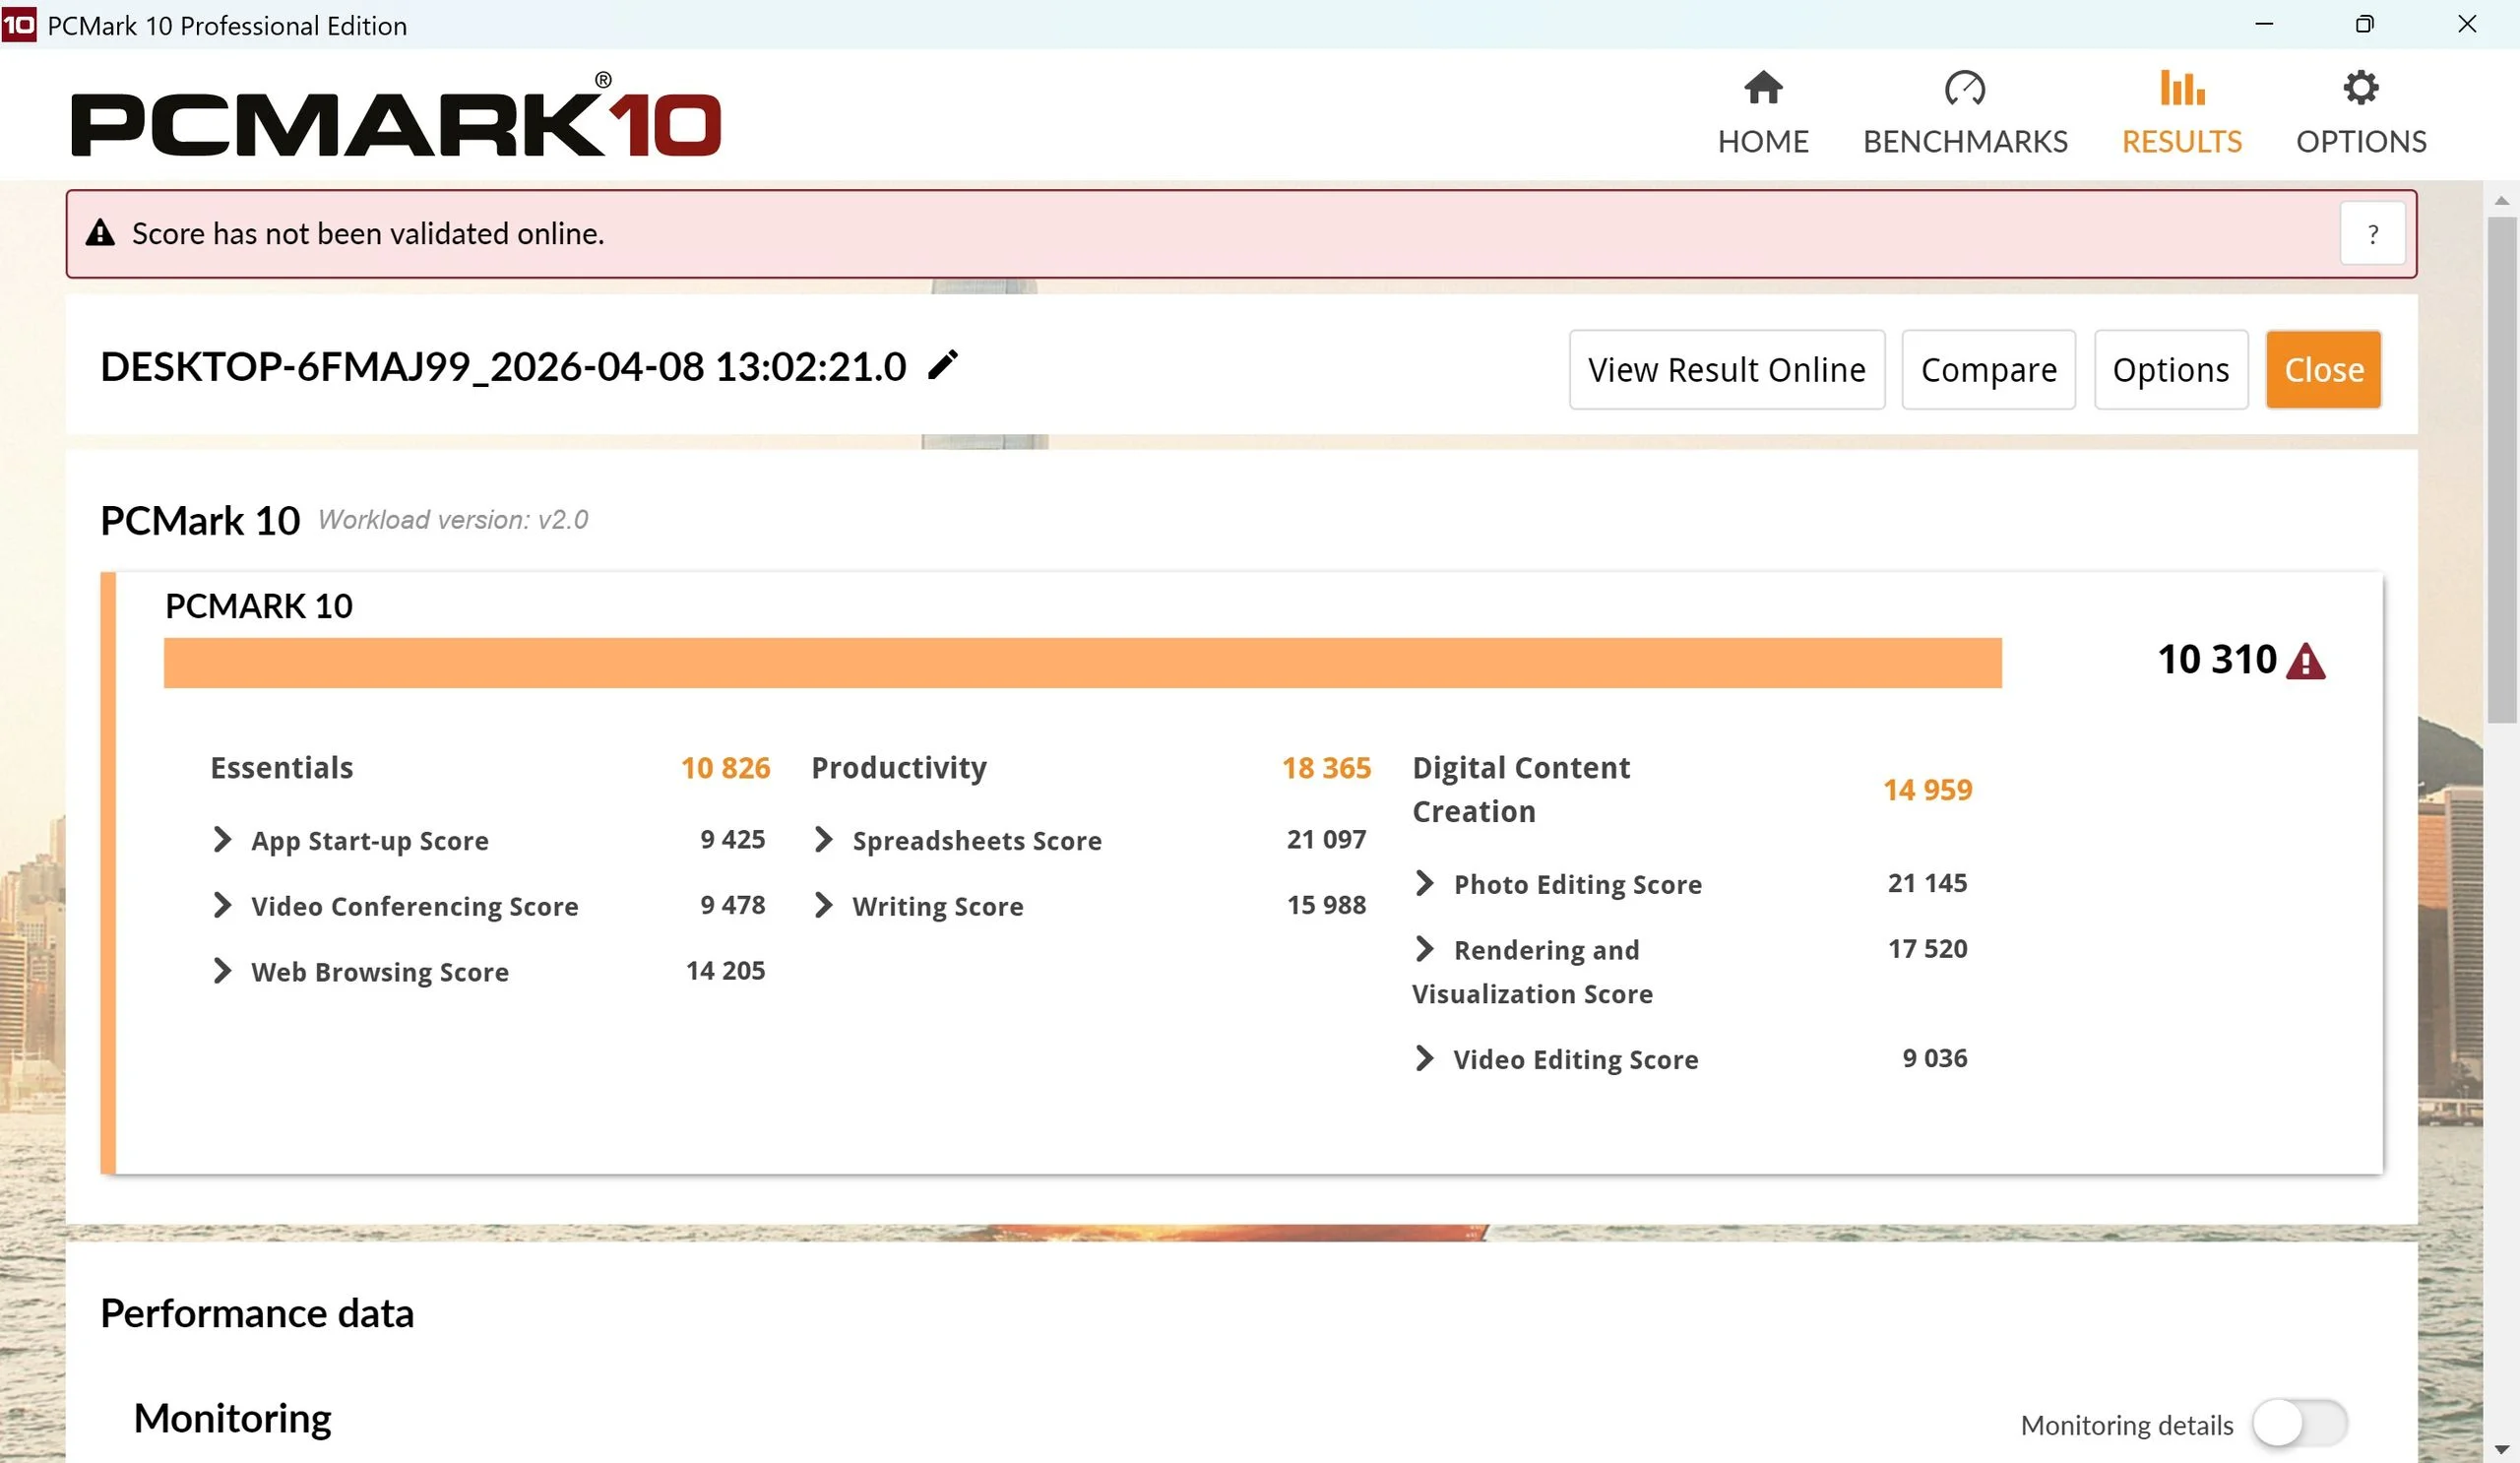The width and height of the screenshot is (2520, 1463).
Task: Click the red warning triangle beside 10 310
Action: 2306,661
